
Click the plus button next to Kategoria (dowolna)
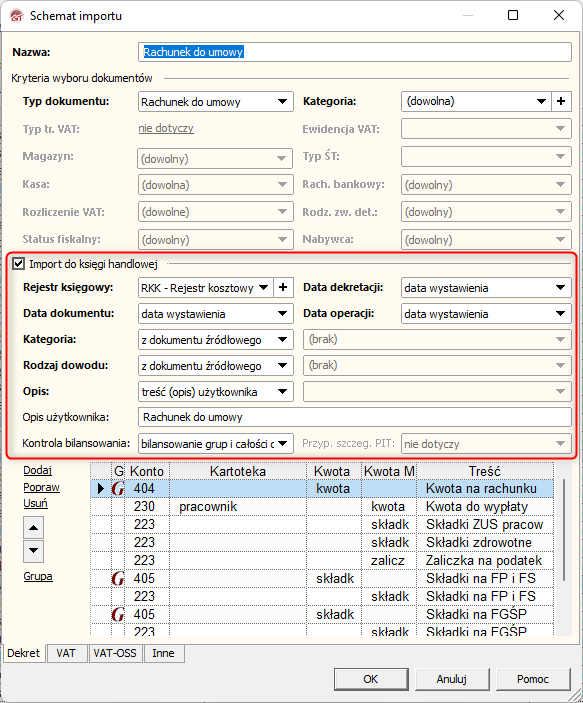pyautogui.click(x=561, y=101)
